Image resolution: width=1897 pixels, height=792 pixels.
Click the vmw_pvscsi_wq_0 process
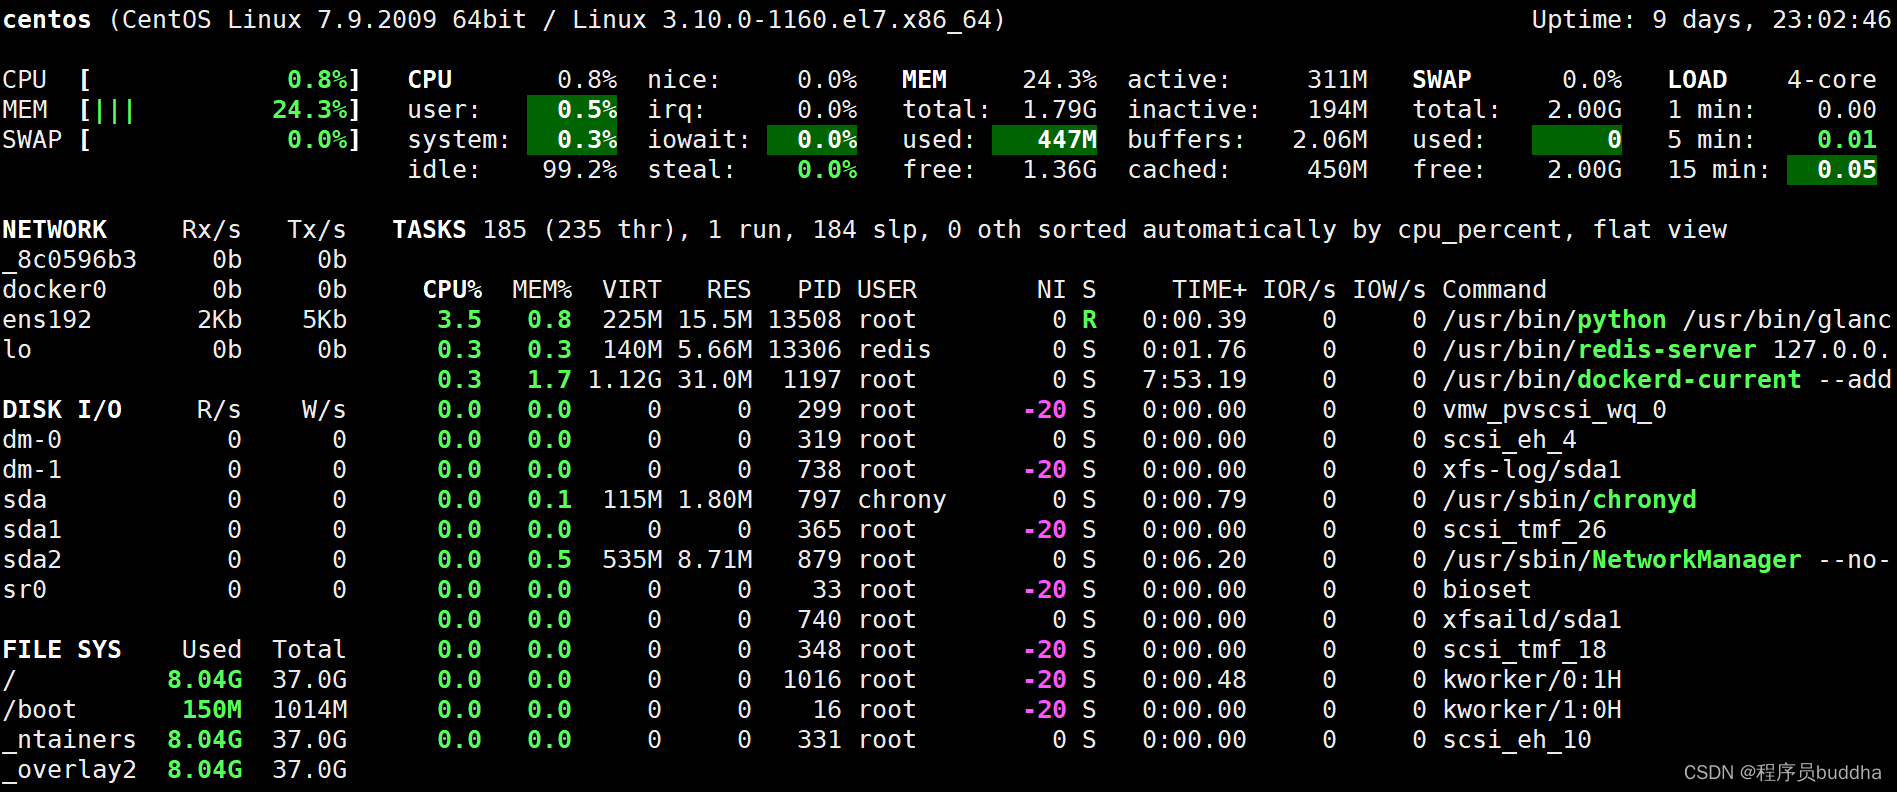pyautogui.click(x=1554, y=410)
